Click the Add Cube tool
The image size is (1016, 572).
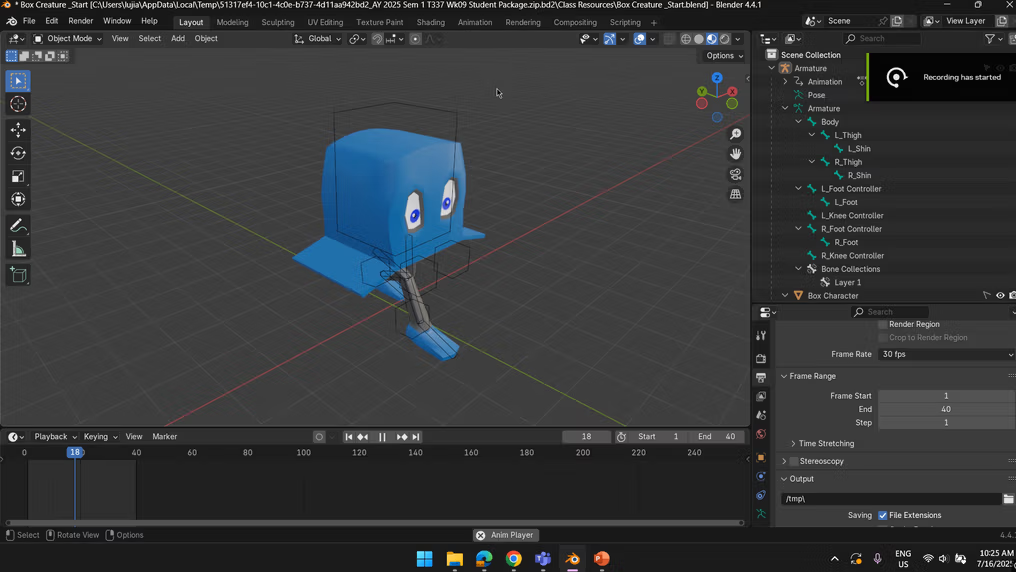tap(18, 275)
